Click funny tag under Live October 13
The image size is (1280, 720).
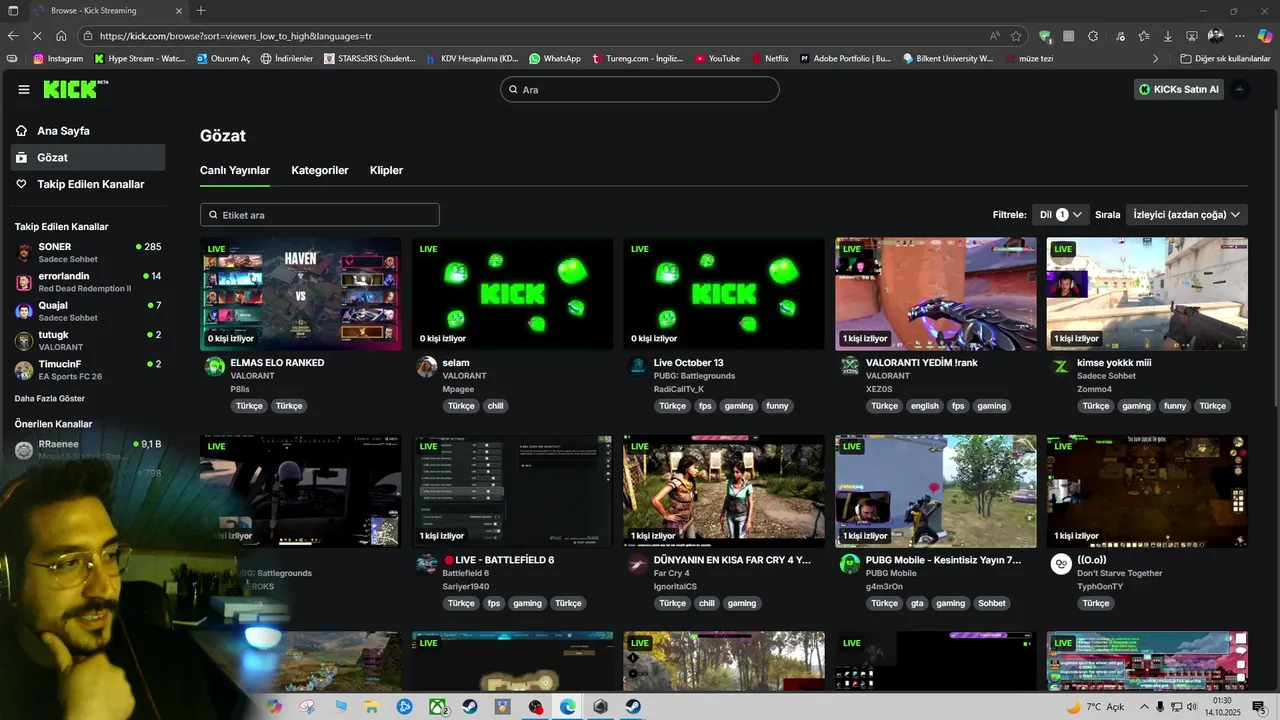(x=777, y=406)
